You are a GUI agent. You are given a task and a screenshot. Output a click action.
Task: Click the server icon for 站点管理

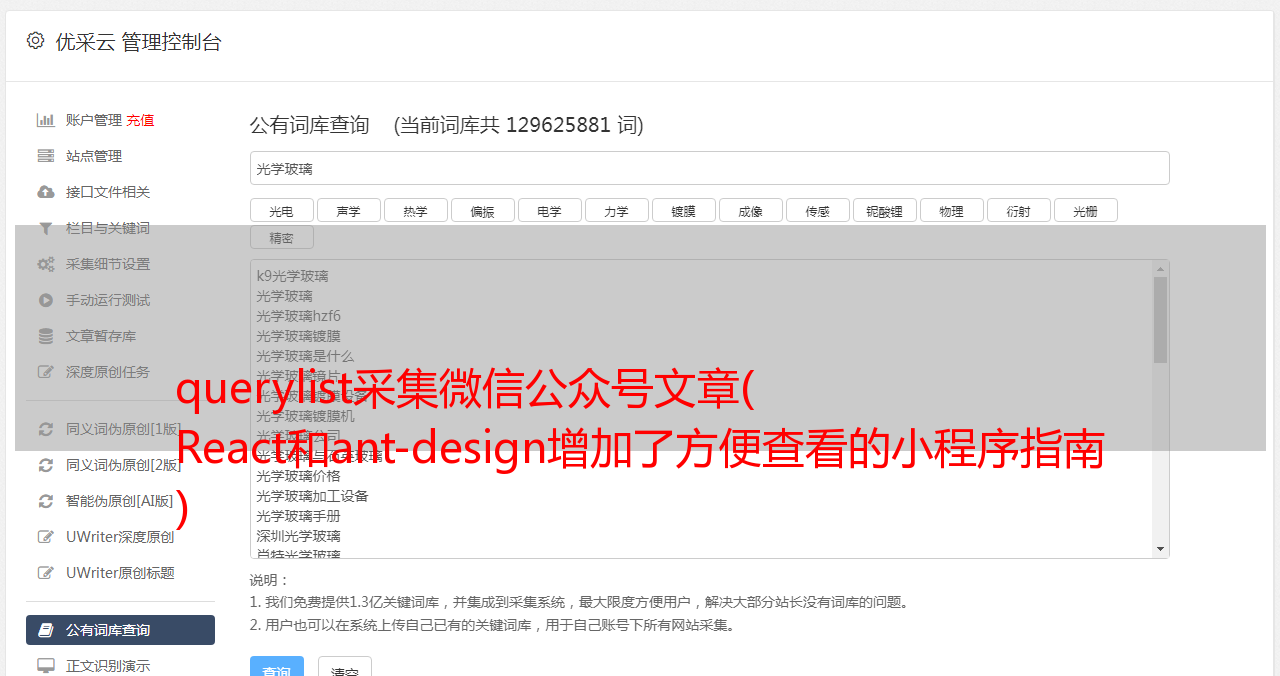[x=46, y=156]
